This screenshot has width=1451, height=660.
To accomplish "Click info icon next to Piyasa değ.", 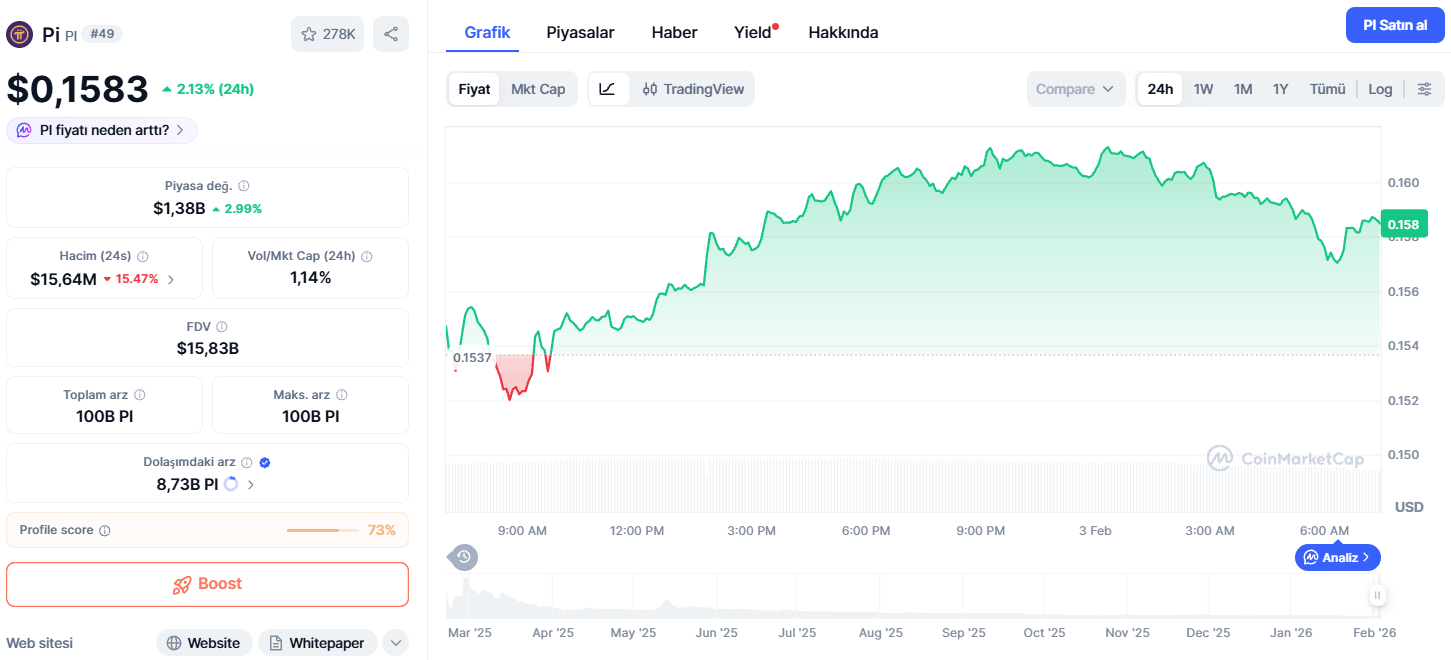I will (x=244, y=186).
